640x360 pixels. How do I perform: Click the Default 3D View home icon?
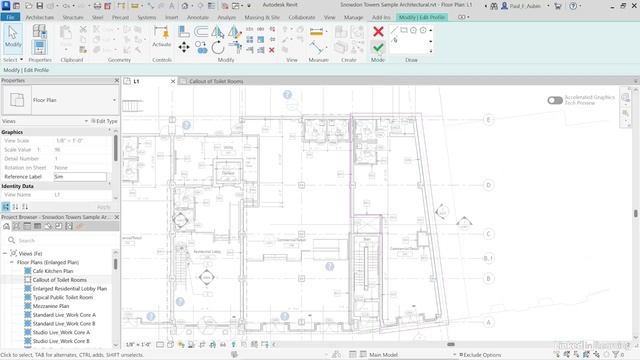click(185, 6)
